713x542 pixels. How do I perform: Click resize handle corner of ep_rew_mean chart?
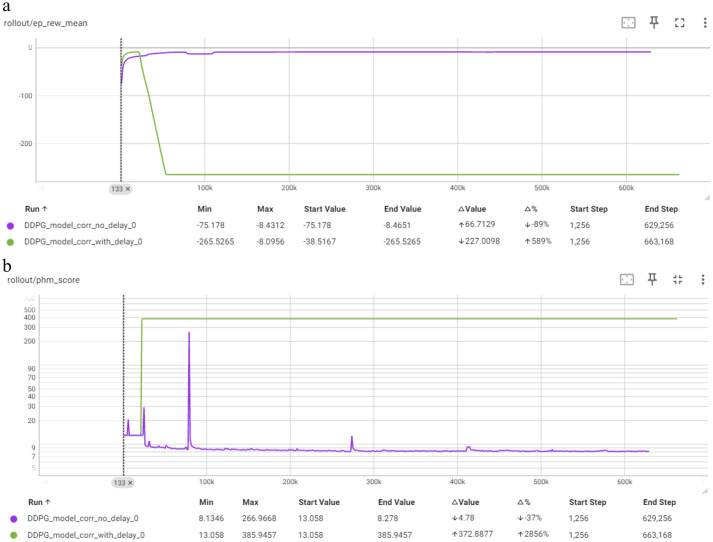pyautogui.click(x=707, y=197)
